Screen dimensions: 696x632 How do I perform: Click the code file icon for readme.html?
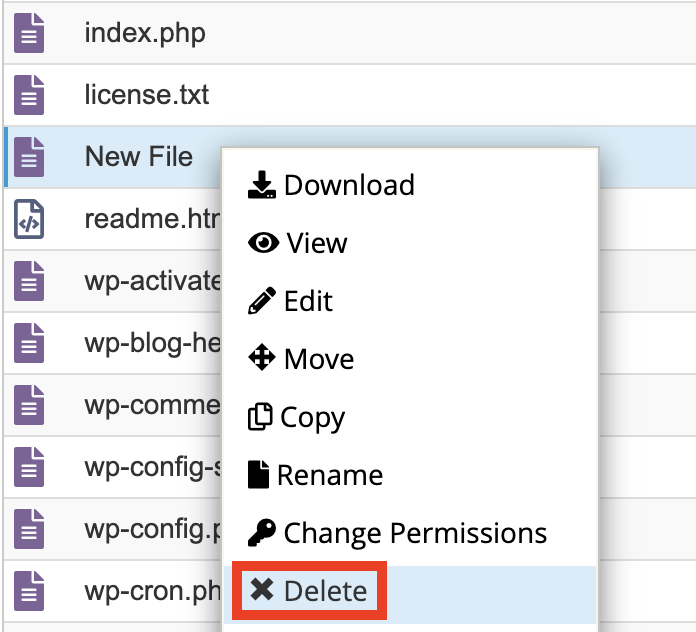29,219
